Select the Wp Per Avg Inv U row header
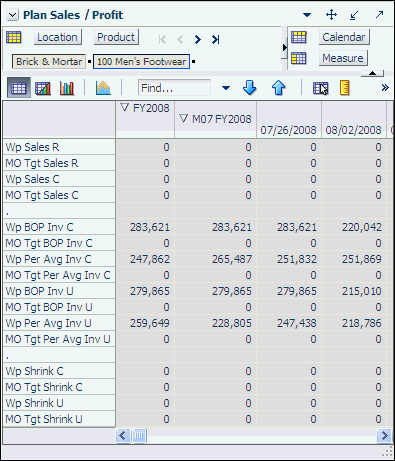 tap(59, 323)
